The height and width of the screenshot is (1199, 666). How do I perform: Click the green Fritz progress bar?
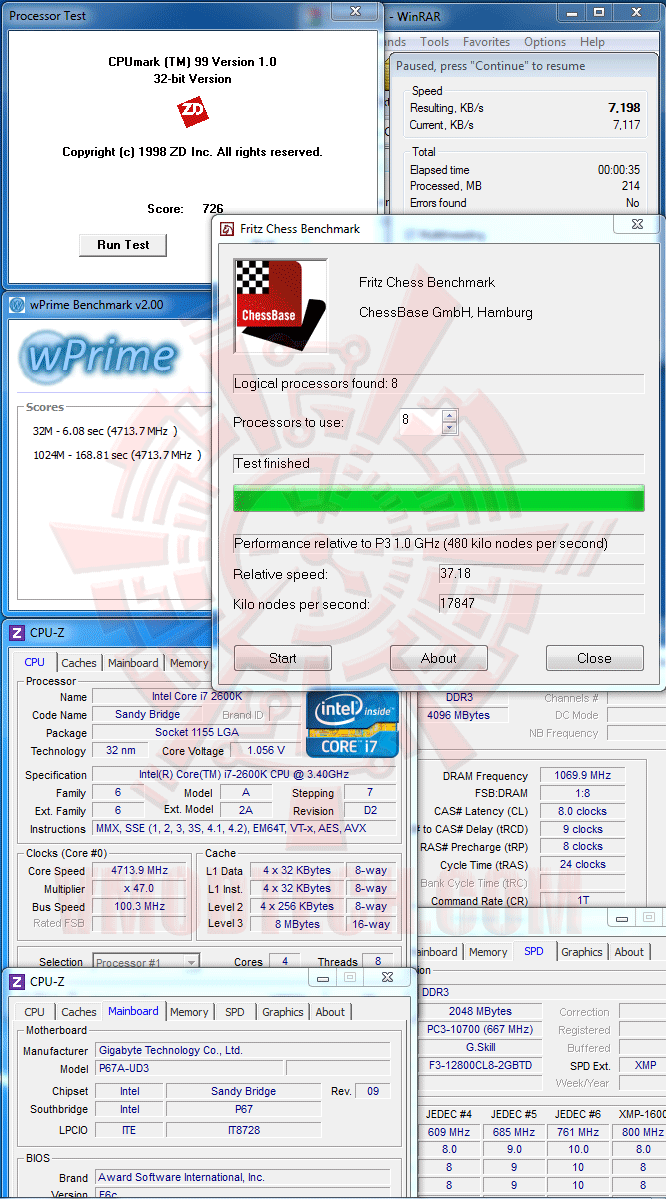pos(439,498)
